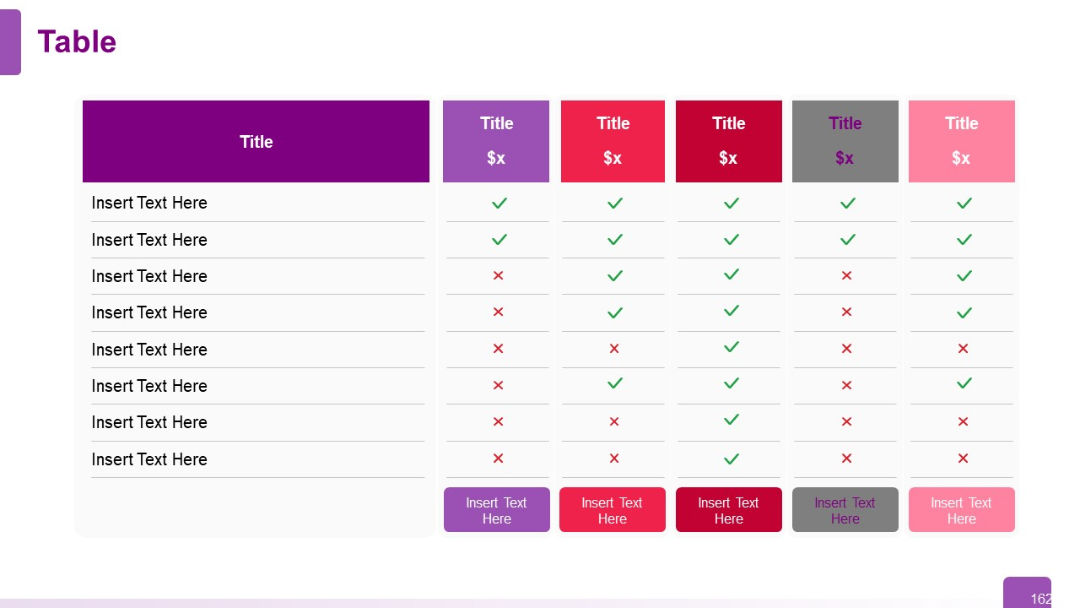Select the light purple Title $x header
The width and height of the screenshot is (1080, 608).
coord(496,141)
